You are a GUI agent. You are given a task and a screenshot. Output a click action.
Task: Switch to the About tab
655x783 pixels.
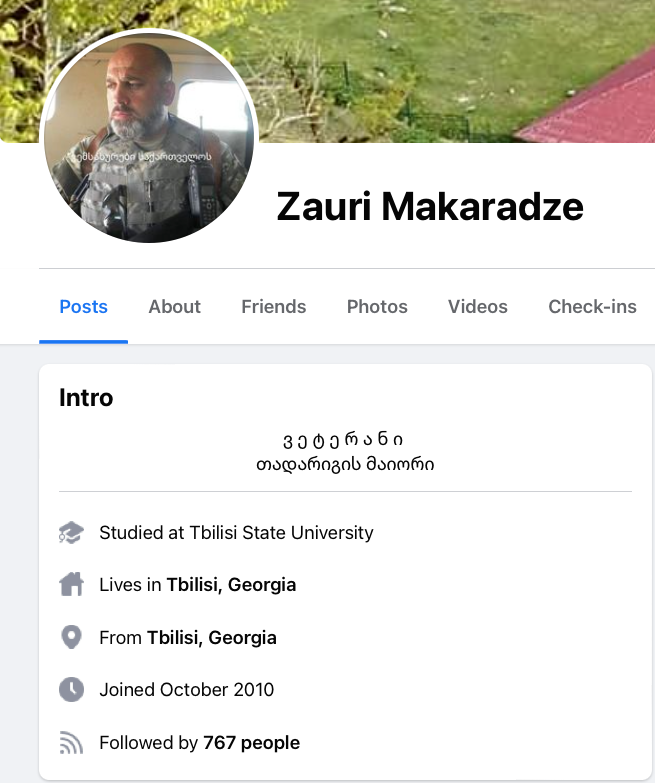click(x=174, y=307)
